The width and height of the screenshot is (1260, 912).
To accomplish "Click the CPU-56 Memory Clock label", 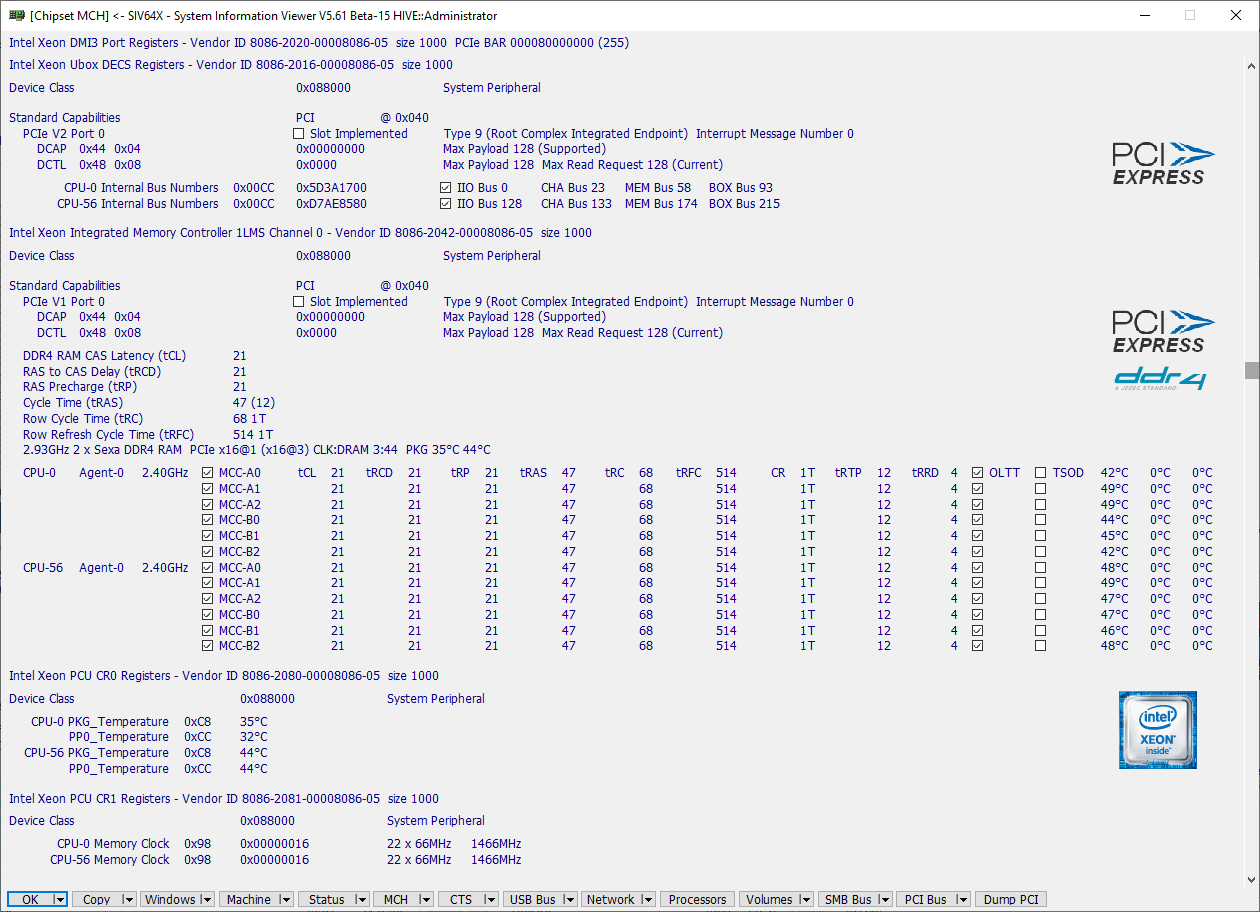I will [110, 860].
